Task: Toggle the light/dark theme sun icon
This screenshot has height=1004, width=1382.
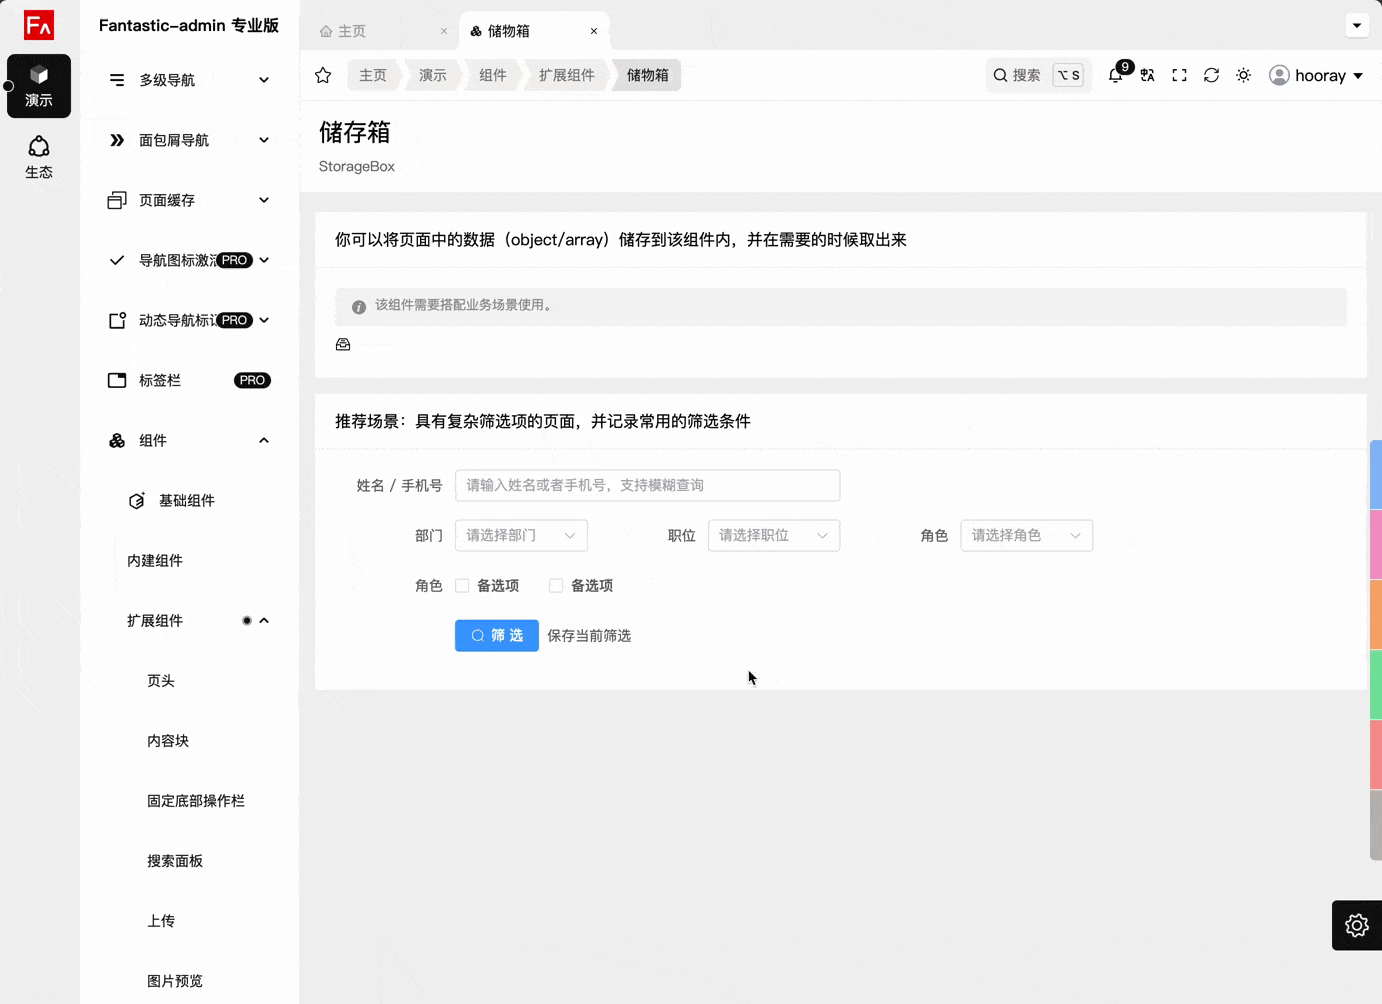Action: (x=1244, y=75)
